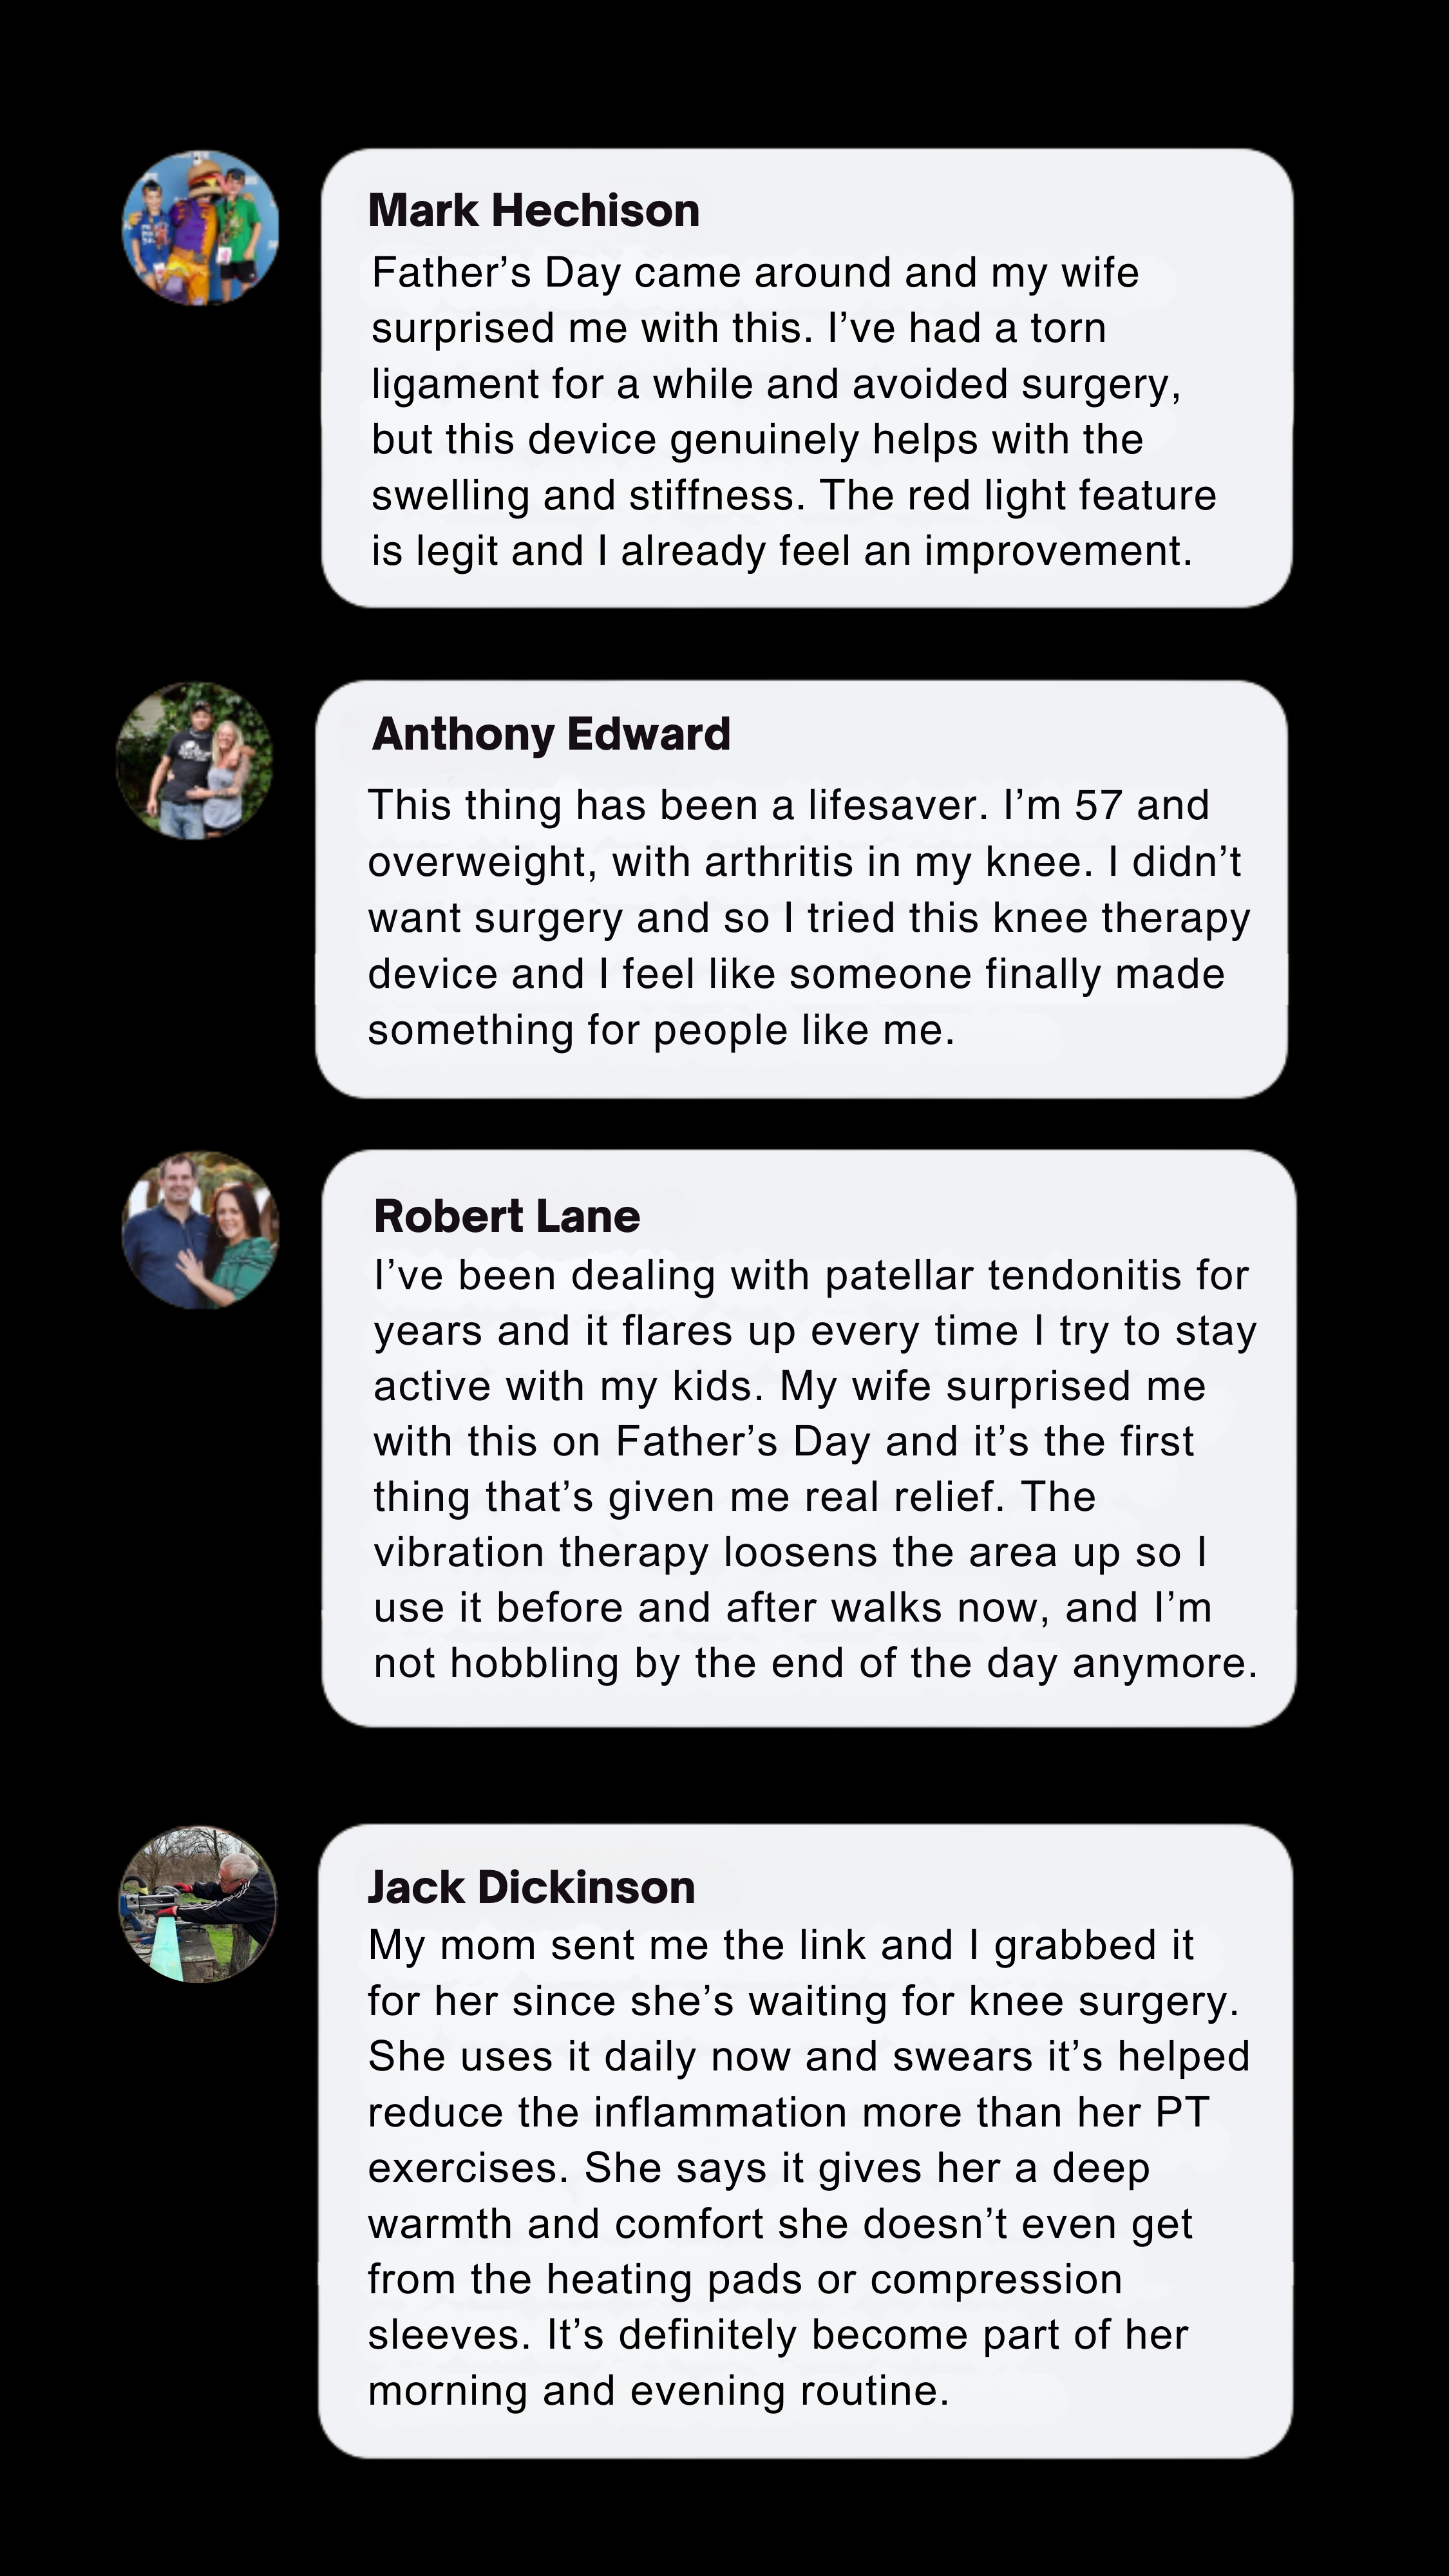Click "not hobbling by the end" line
This screenshot has height=2576, width=1449.
(x=815, y=1664)
